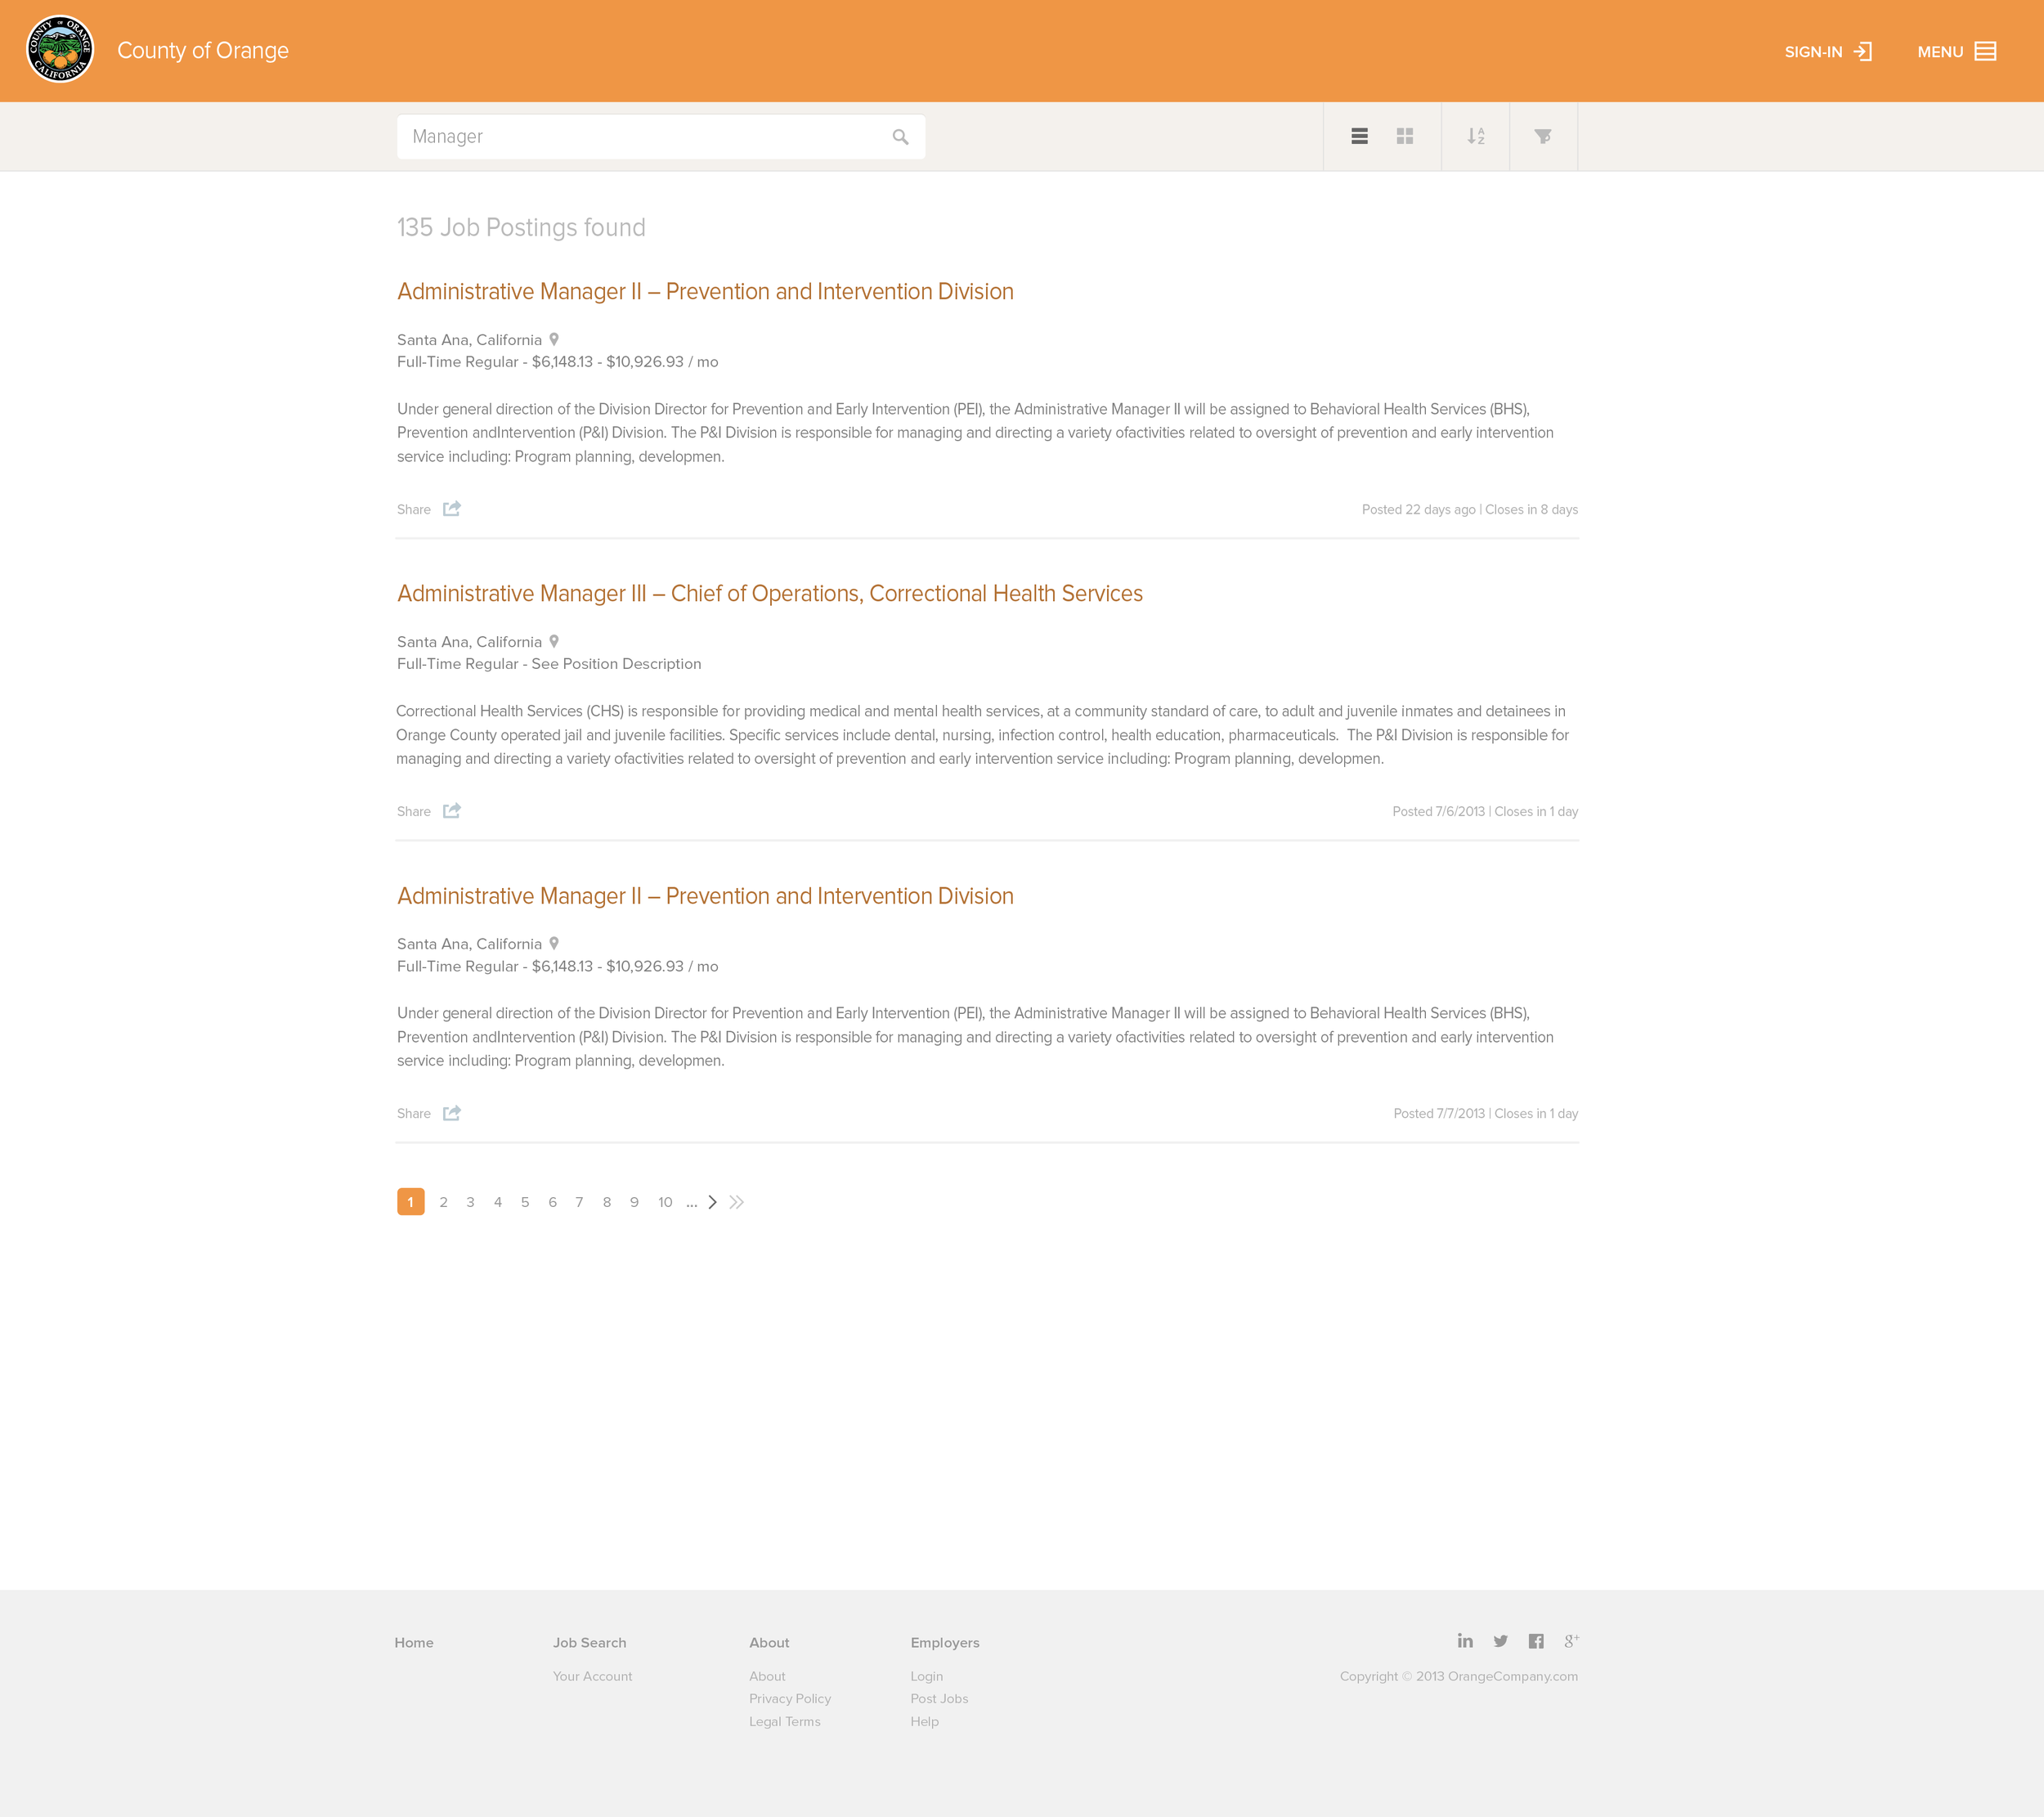Click Share text on the first posting

[414, 509]
